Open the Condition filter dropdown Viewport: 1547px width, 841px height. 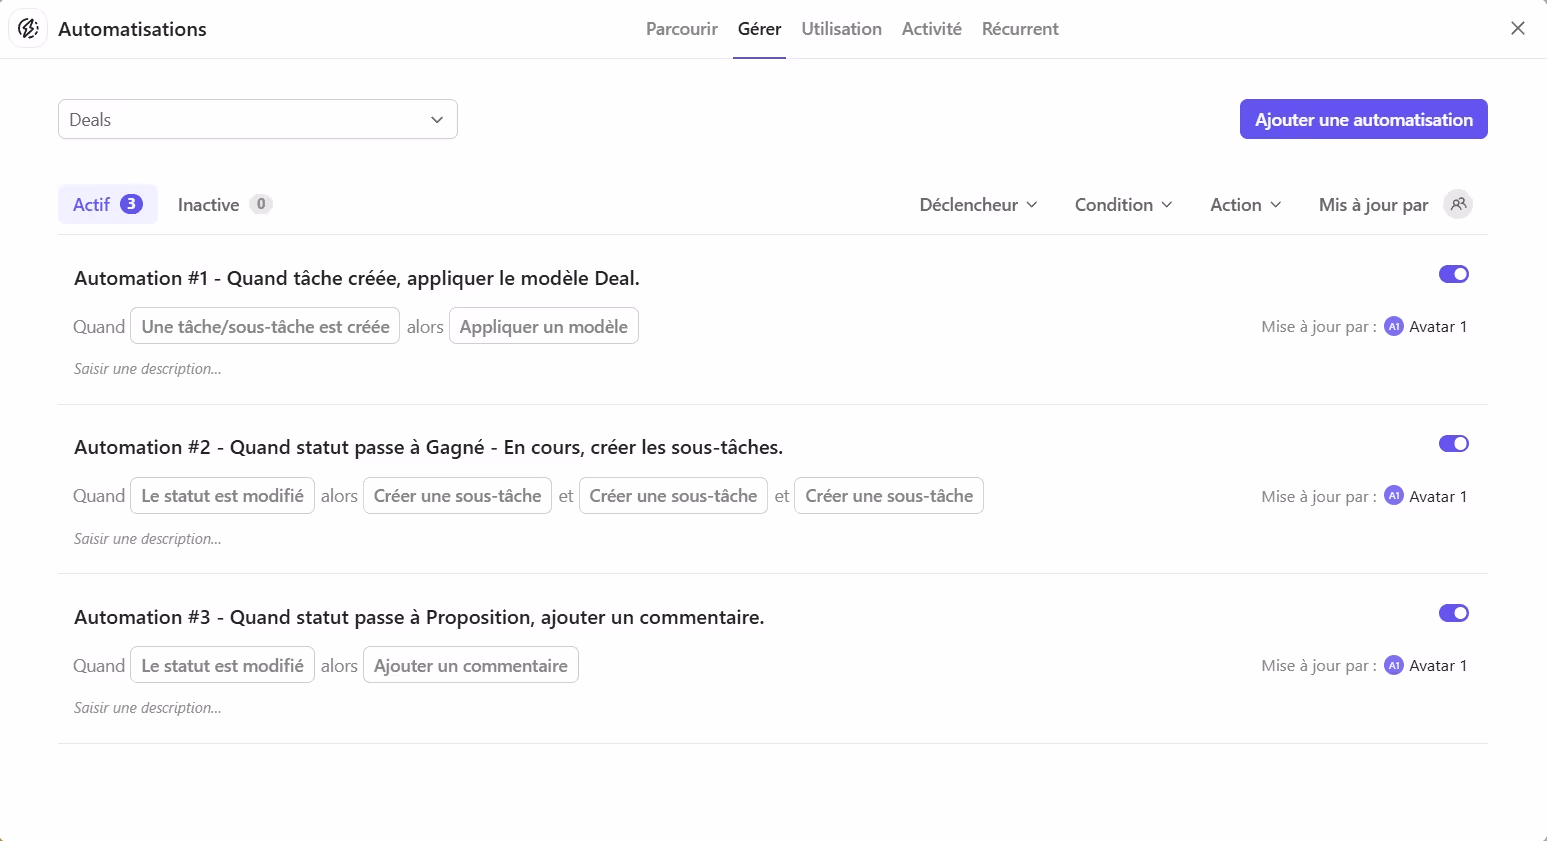1123,204
